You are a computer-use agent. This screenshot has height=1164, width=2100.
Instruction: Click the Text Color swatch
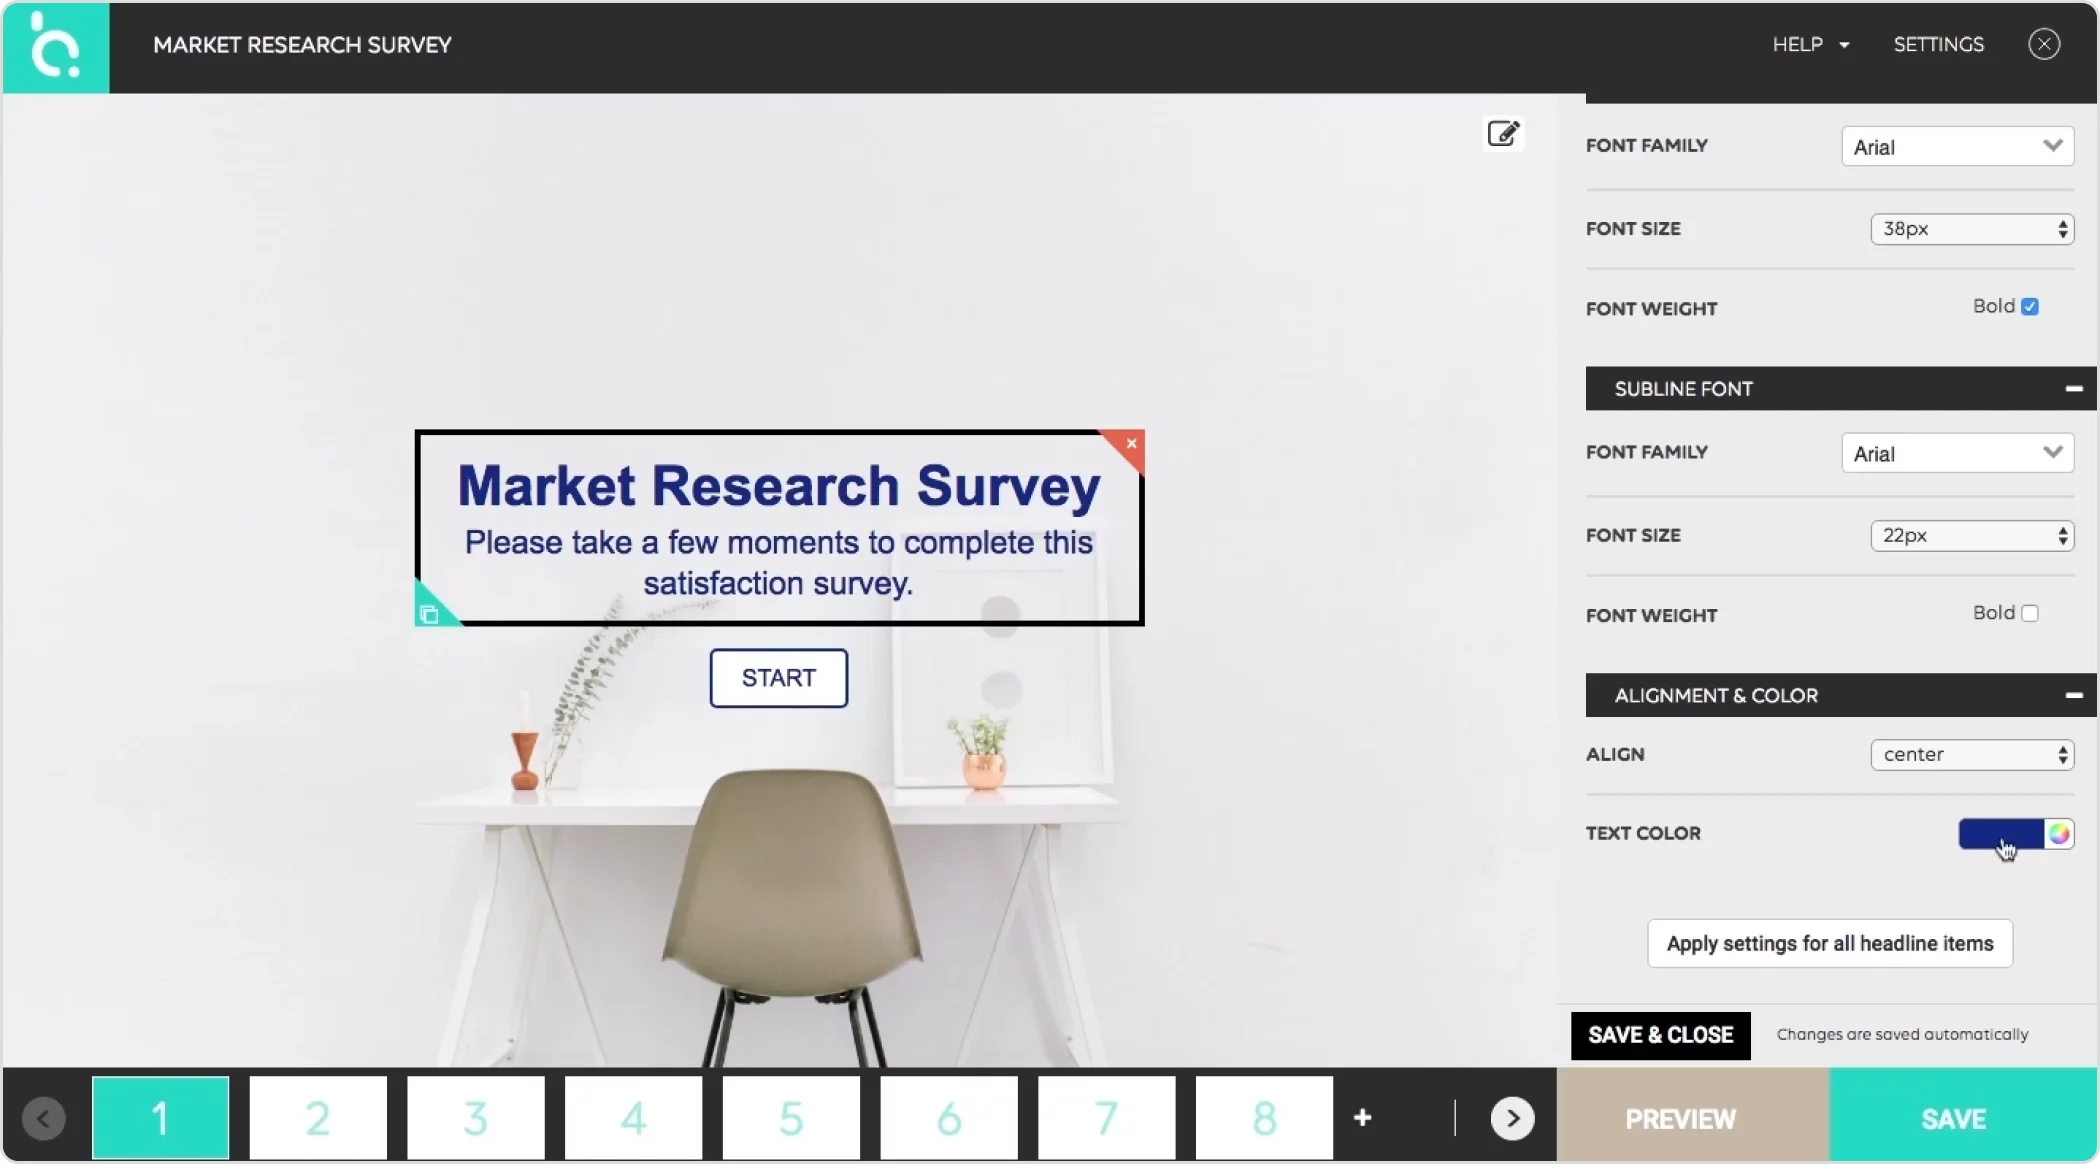(2001, 833)
